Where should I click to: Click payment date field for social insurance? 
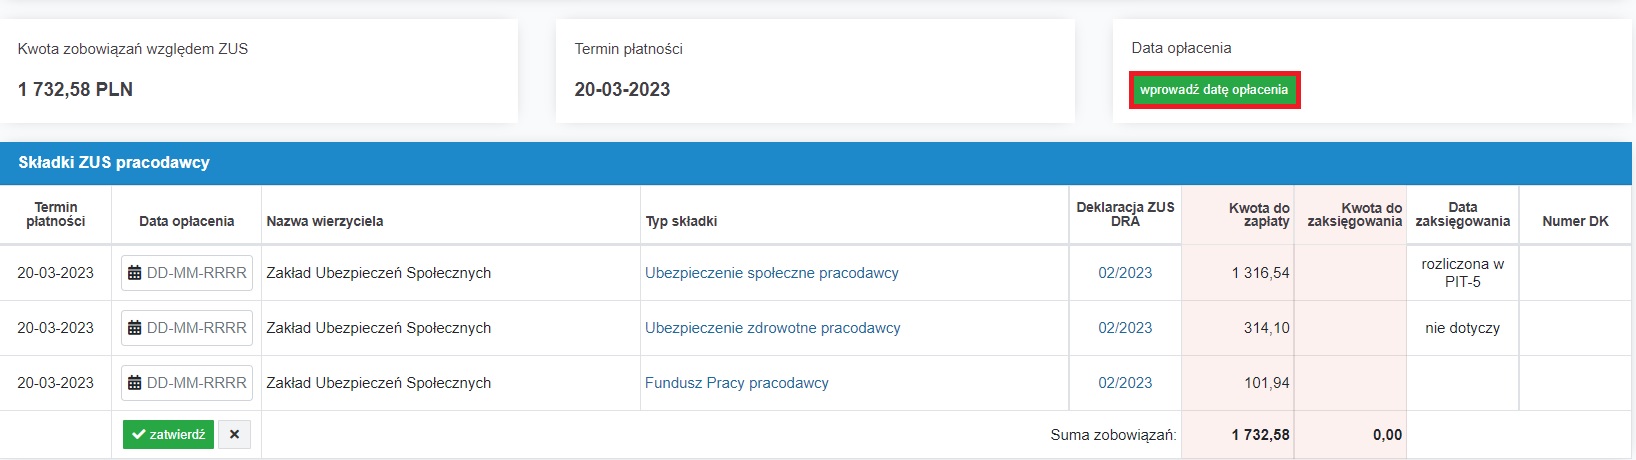pyautogui.click(x=187, y=273)
